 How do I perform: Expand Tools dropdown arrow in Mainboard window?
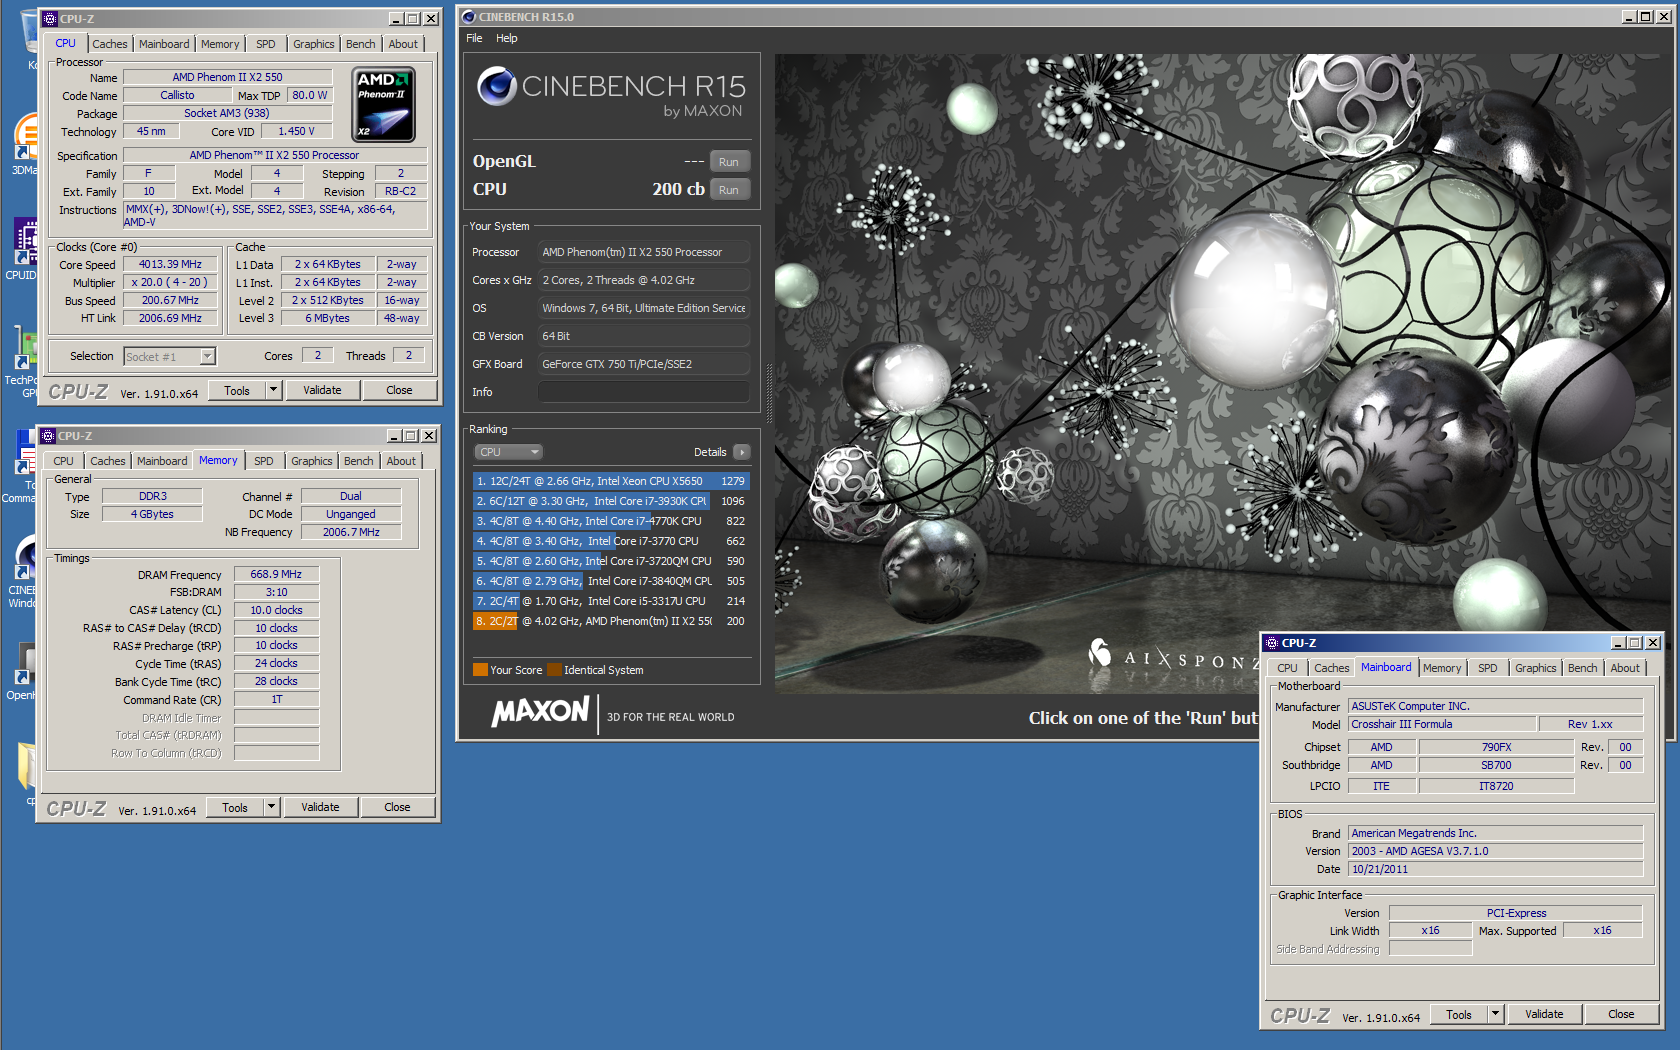1495,1014
